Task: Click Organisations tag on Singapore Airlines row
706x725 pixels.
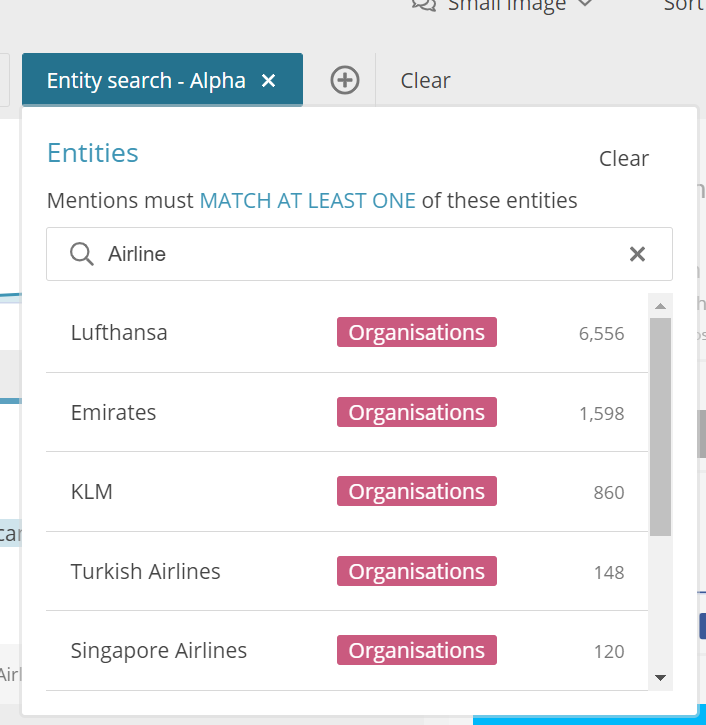Action: (417, 650)
